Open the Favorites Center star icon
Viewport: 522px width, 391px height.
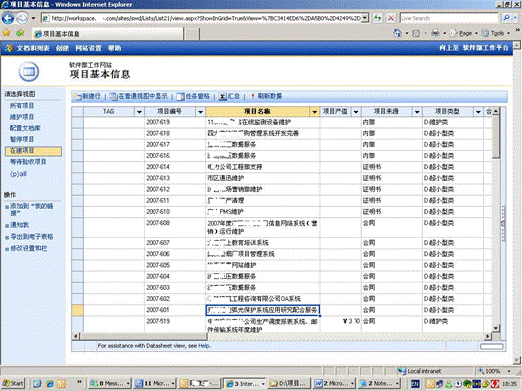pos(6,33)
